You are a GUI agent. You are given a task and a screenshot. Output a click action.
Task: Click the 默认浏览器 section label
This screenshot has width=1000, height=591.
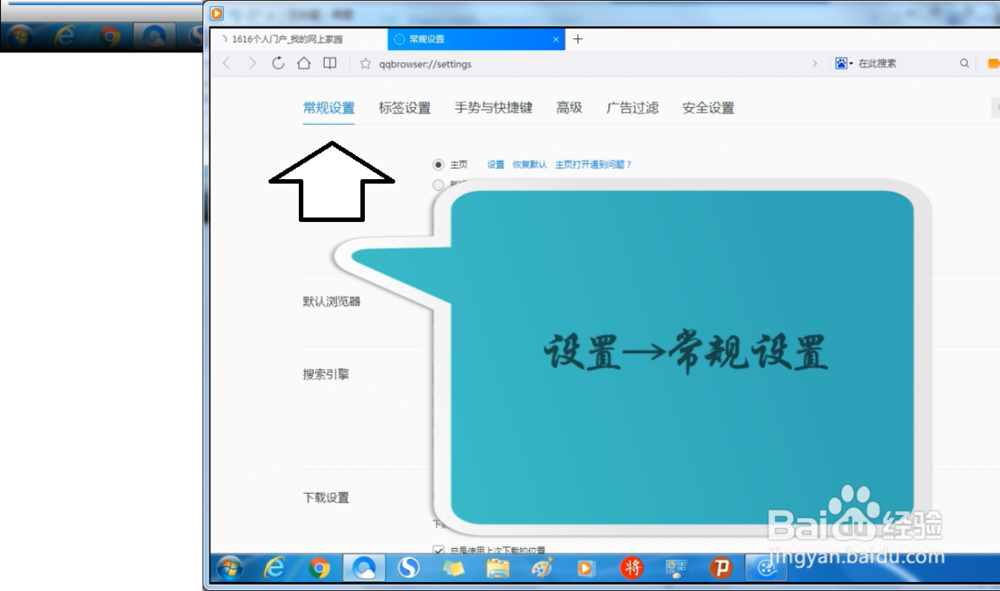pos(332,302)
